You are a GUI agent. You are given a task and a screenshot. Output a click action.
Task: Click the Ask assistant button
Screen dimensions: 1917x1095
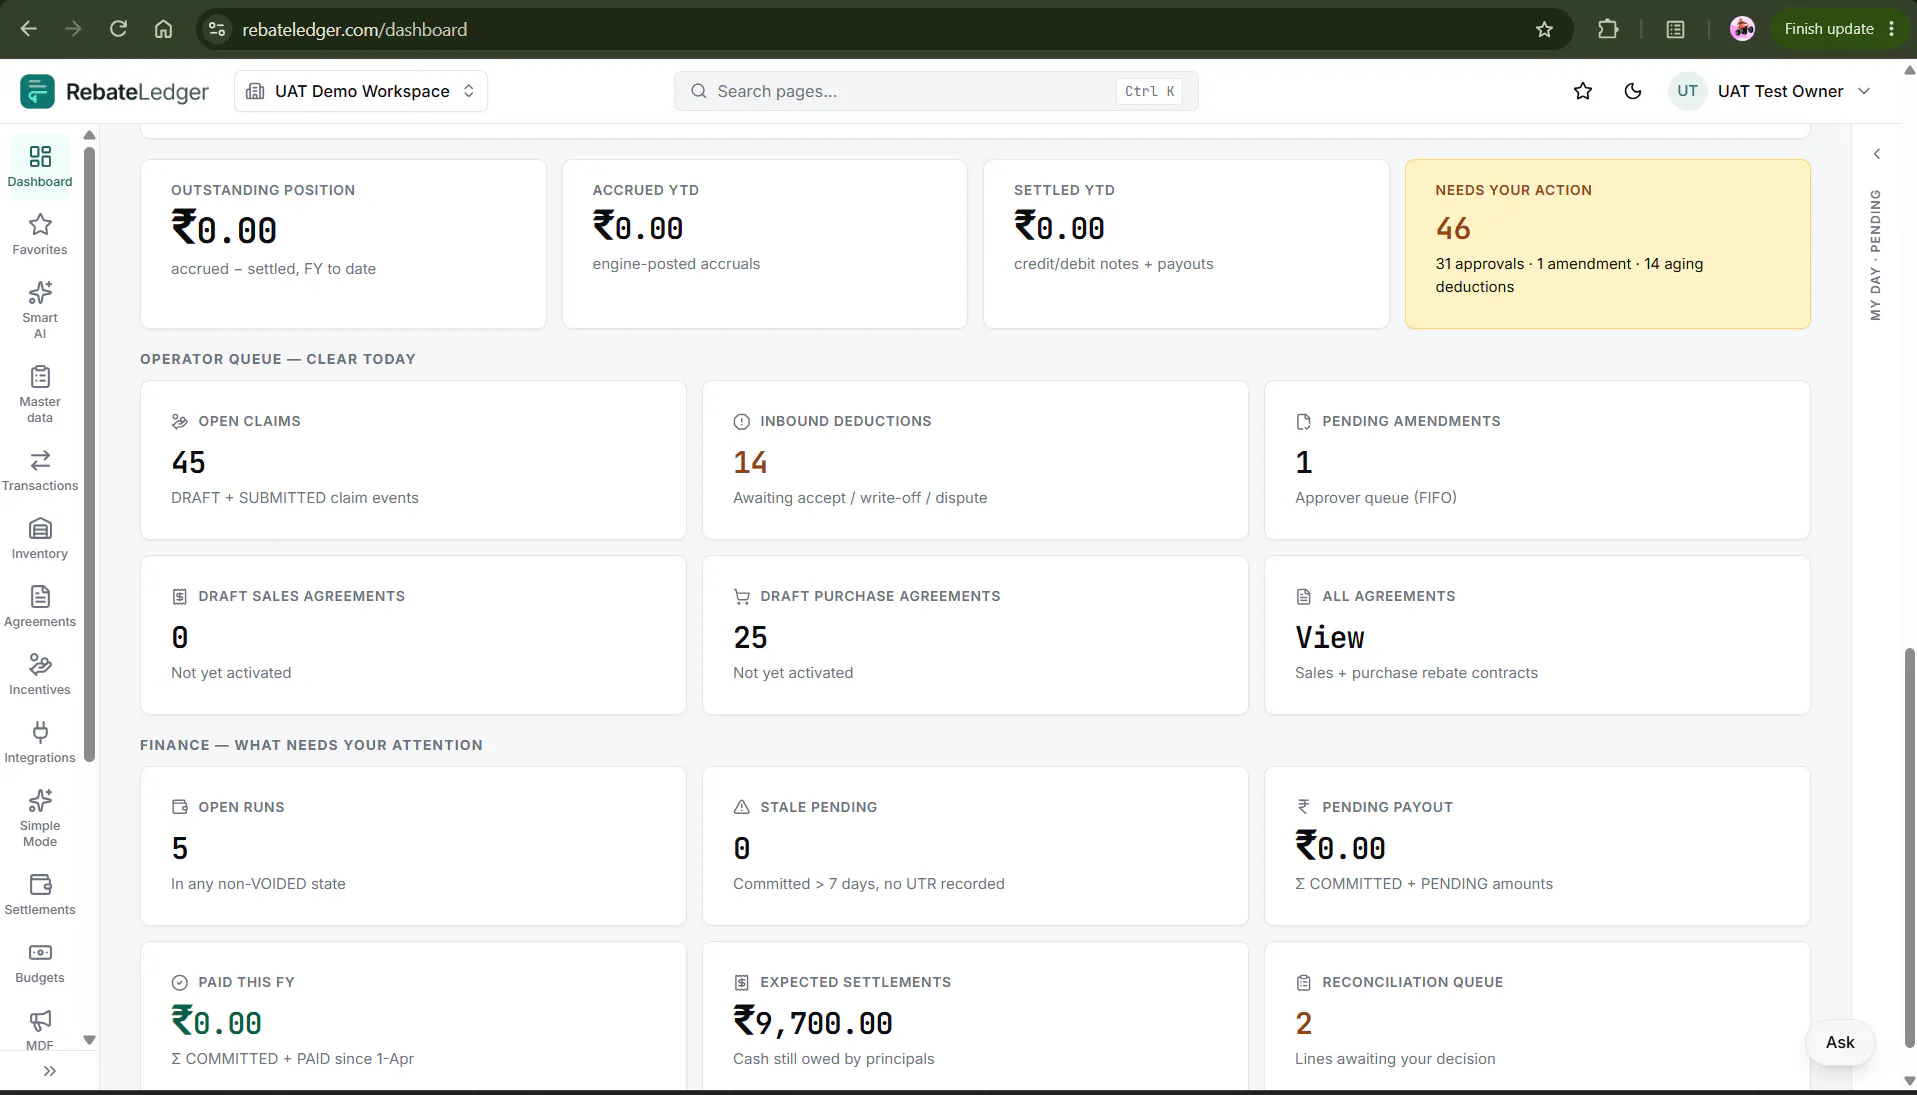click(1840, 1042)
